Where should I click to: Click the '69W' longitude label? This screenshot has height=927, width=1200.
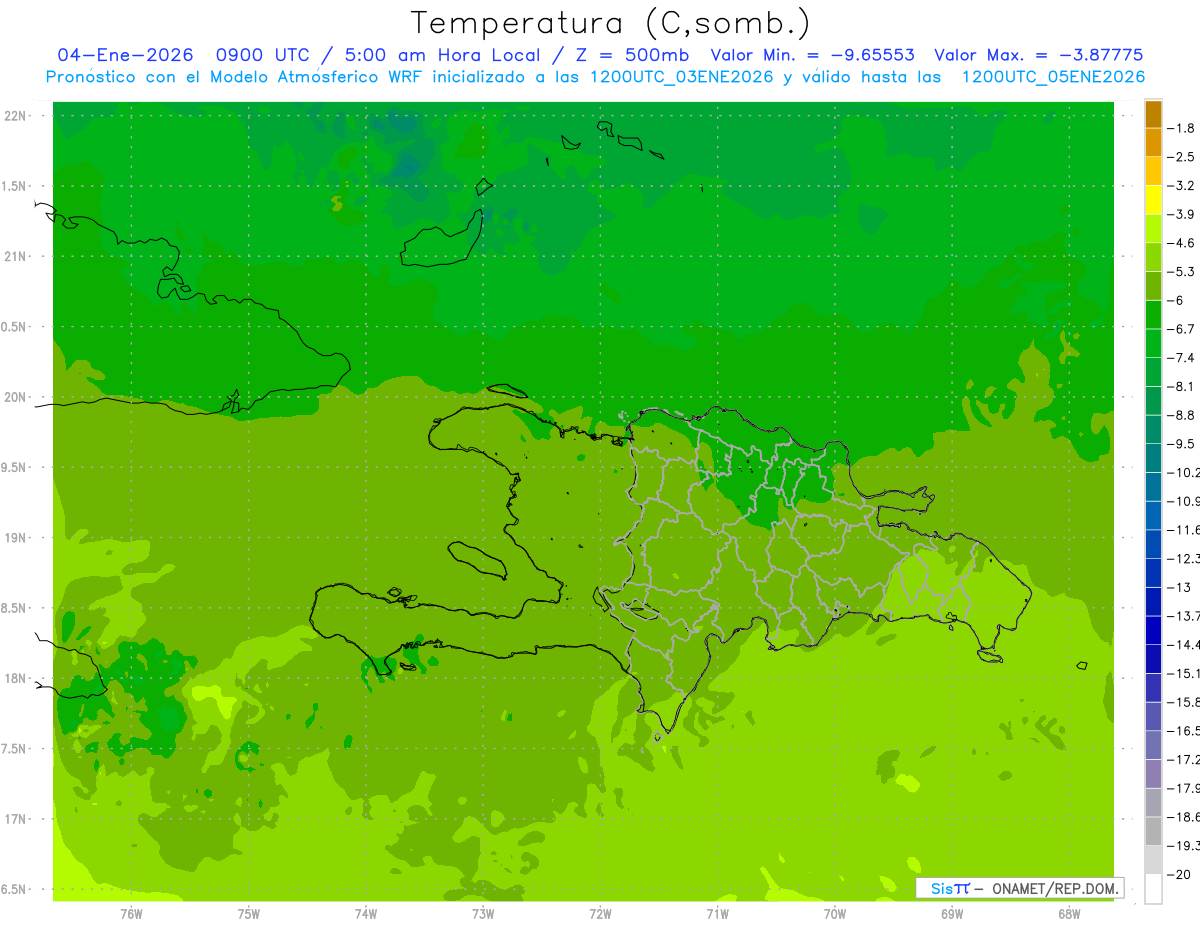click(x=952, y=913)
